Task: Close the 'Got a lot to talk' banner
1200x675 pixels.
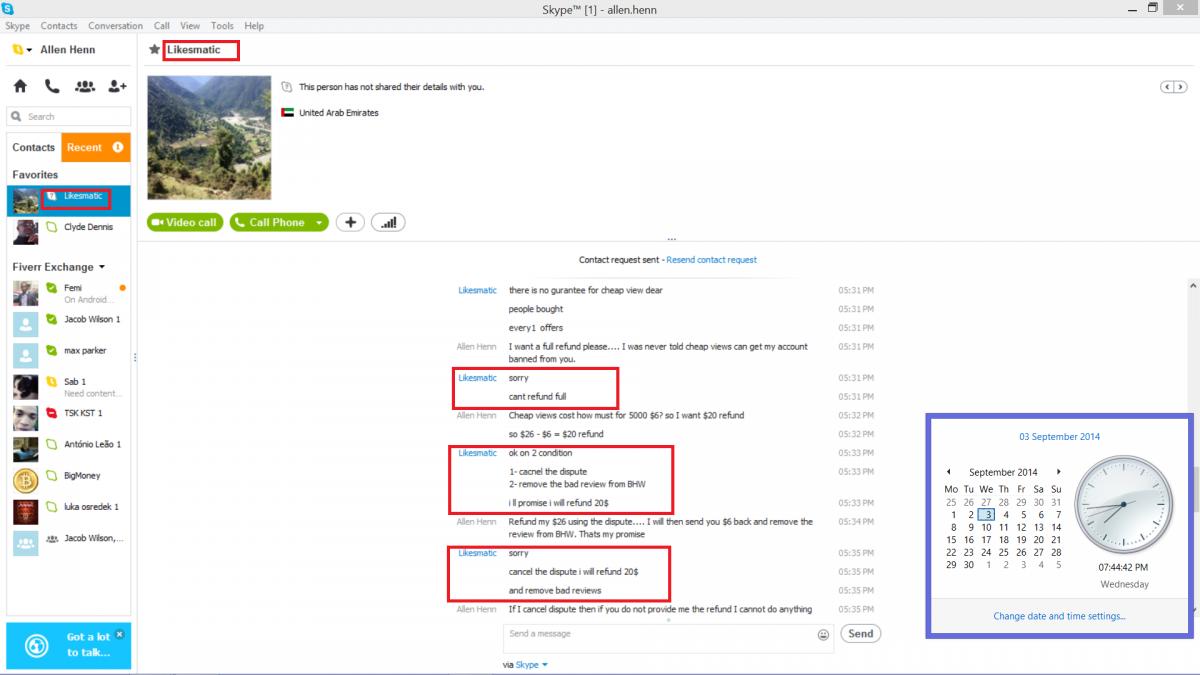Action: 119,634
